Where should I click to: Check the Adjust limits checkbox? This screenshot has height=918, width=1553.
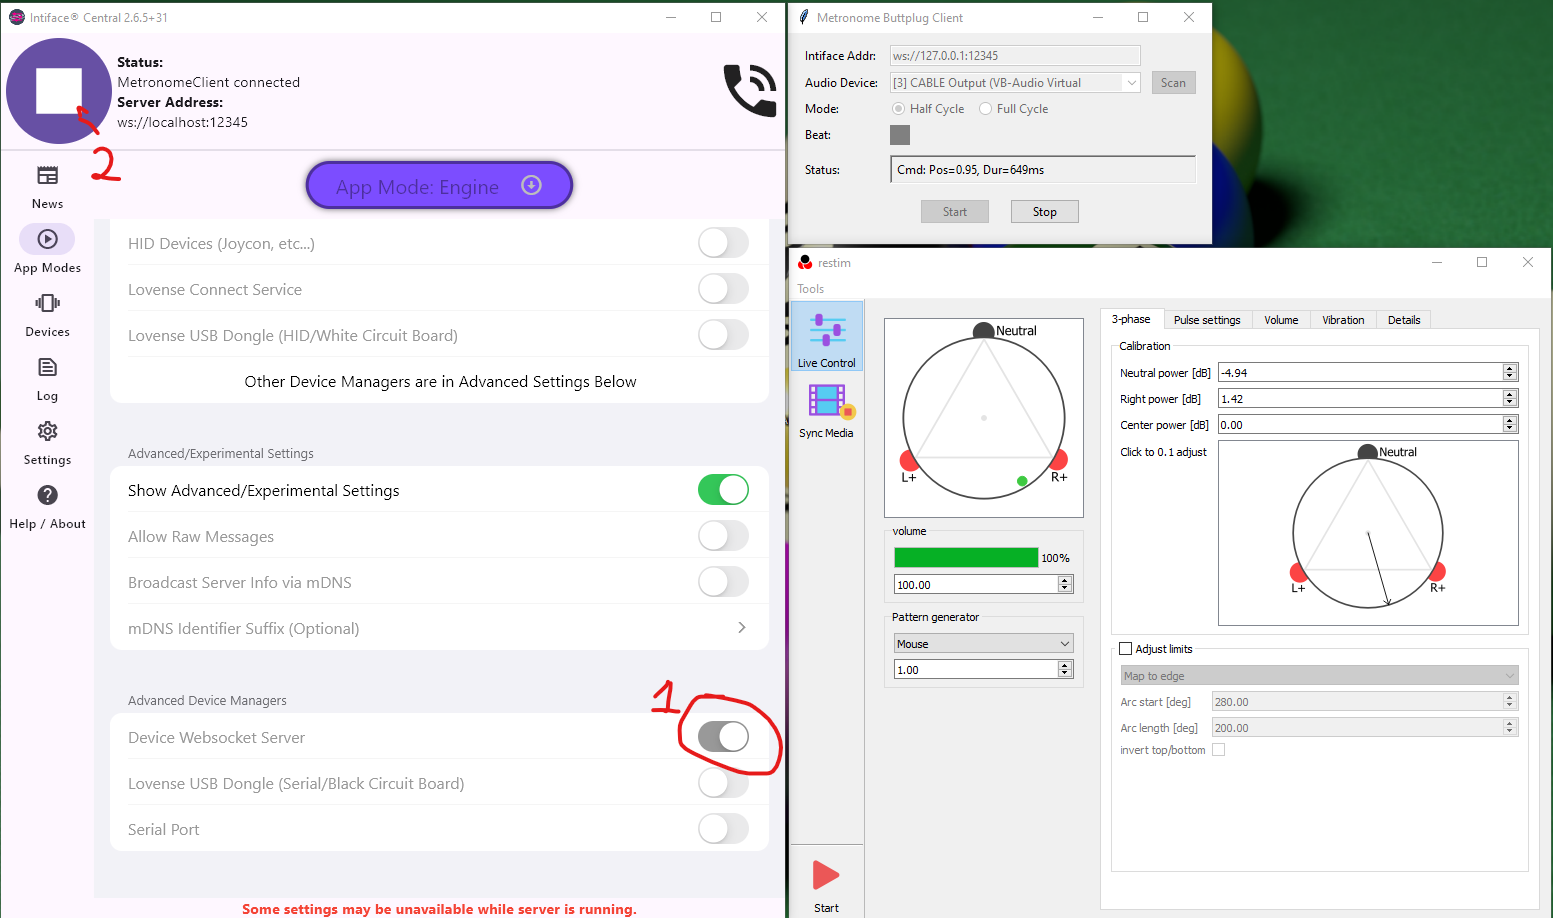click(1125, 649)
